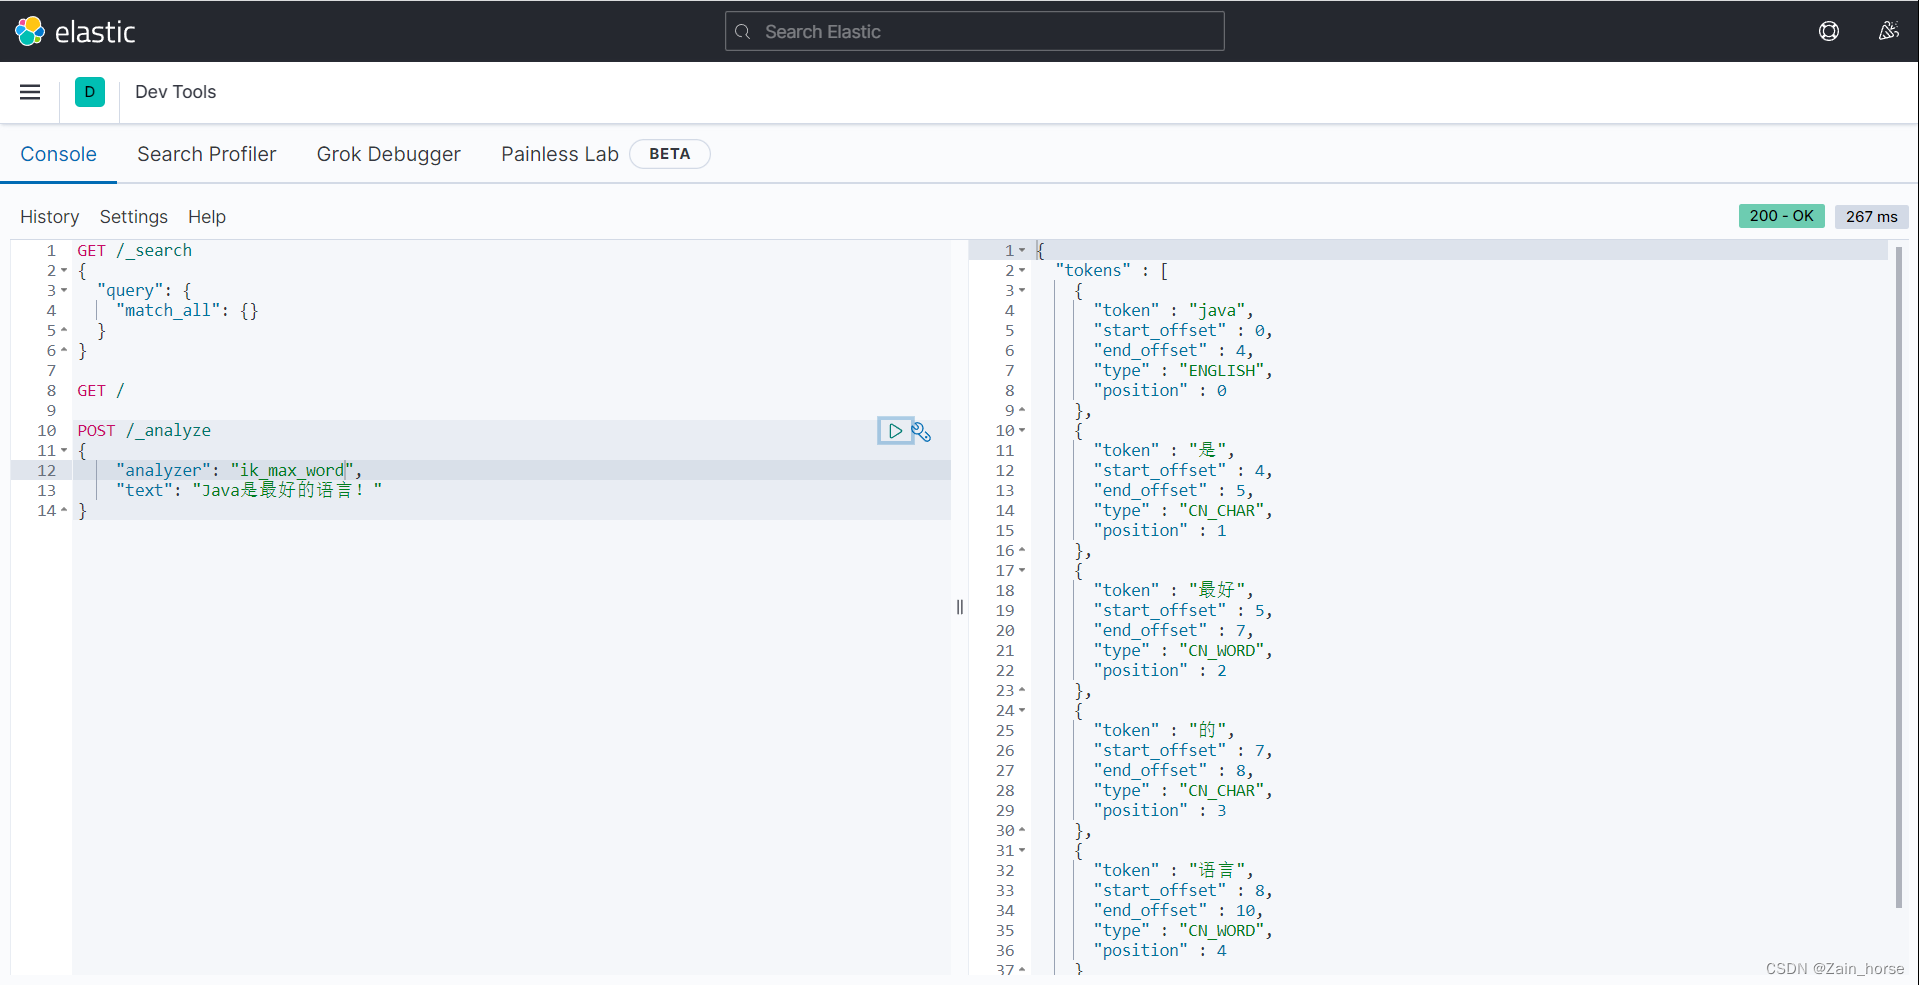Click the "ik_max_word" analyzer value
The height and width of the screenshot is (985, 1919).
[293, 471]
